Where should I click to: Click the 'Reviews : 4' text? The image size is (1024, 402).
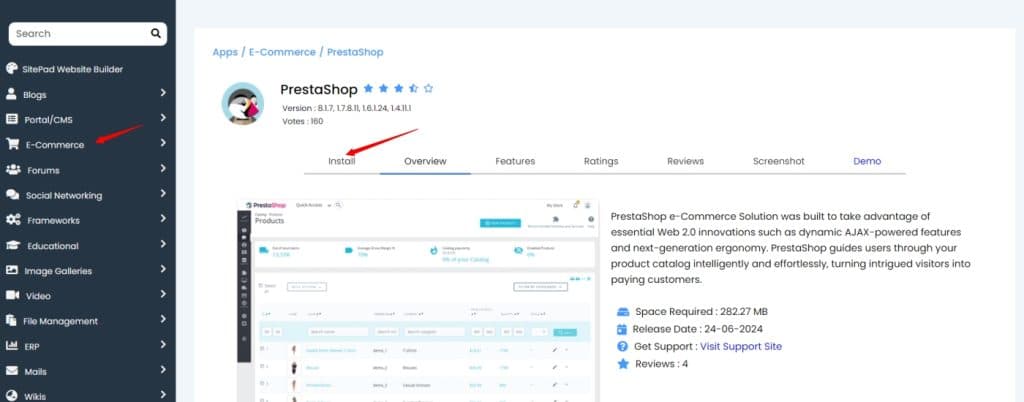[662, 363]
